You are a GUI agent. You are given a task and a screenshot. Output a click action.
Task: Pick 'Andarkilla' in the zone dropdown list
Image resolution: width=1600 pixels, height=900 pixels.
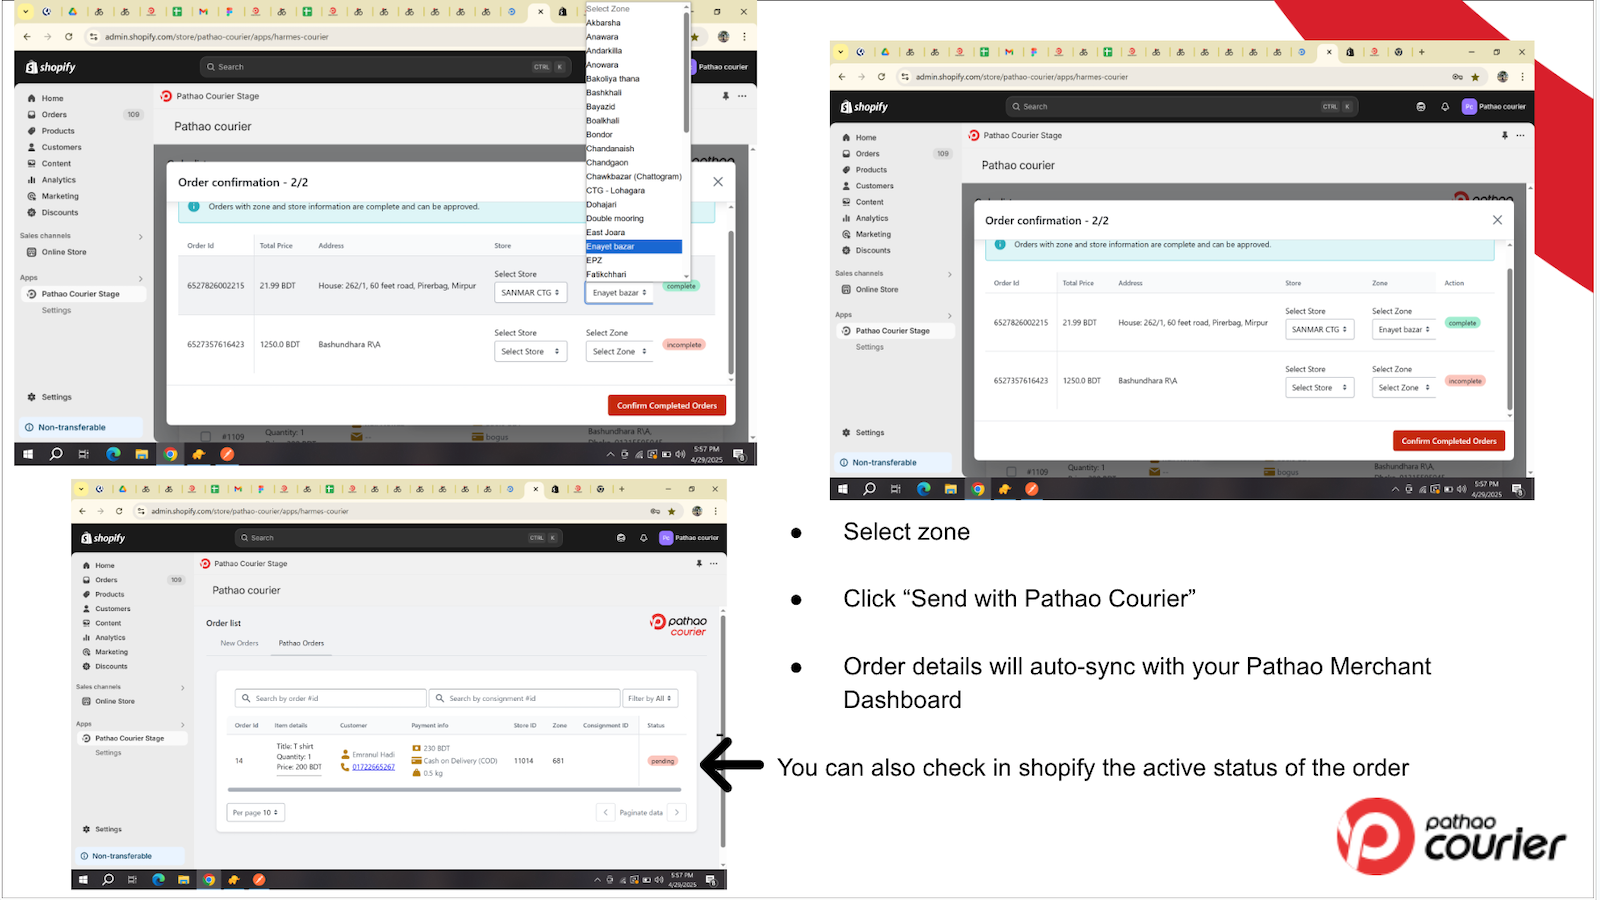tap(604, 51)
